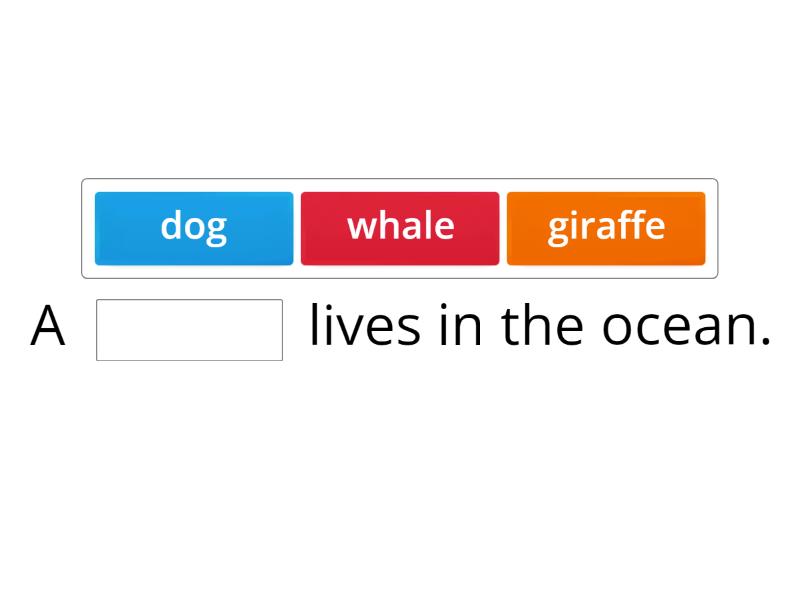Image resolution: width=800 pixels, height=600 pixels.
Task: Click the letter "A" starting the sentence
Action: click(47, 328)
